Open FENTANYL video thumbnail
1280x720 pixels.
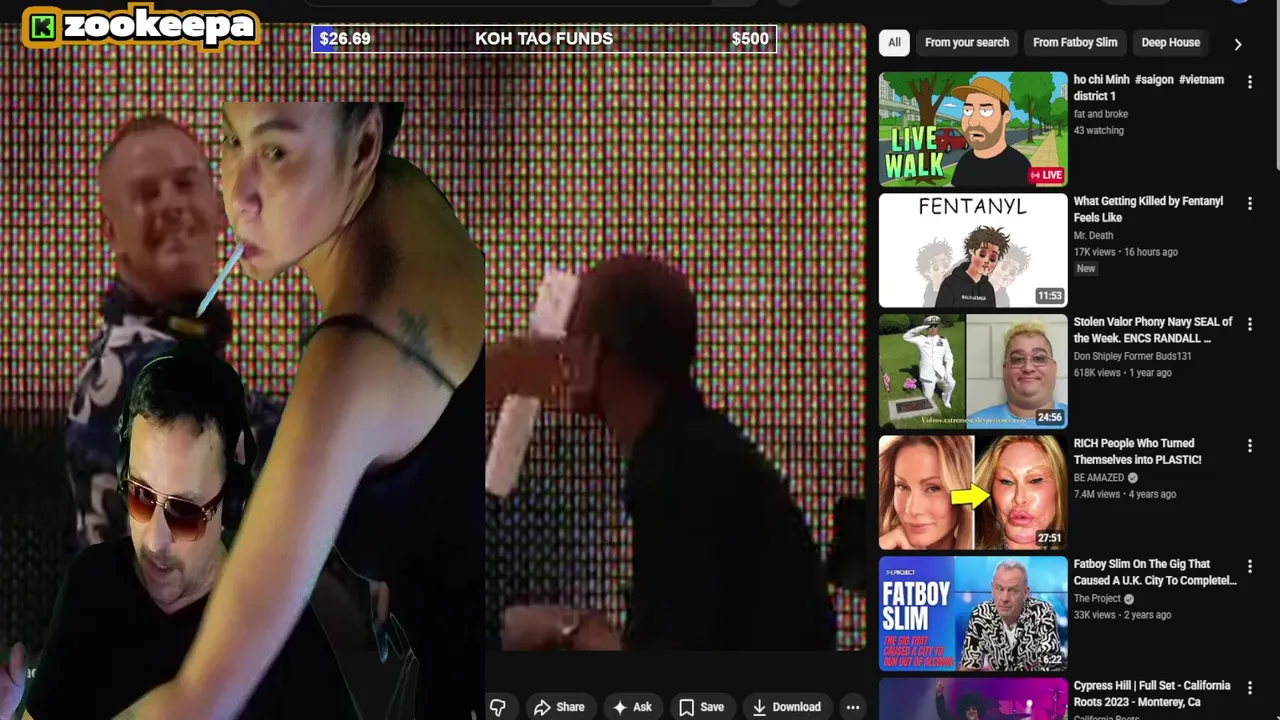tap(973, 250)
